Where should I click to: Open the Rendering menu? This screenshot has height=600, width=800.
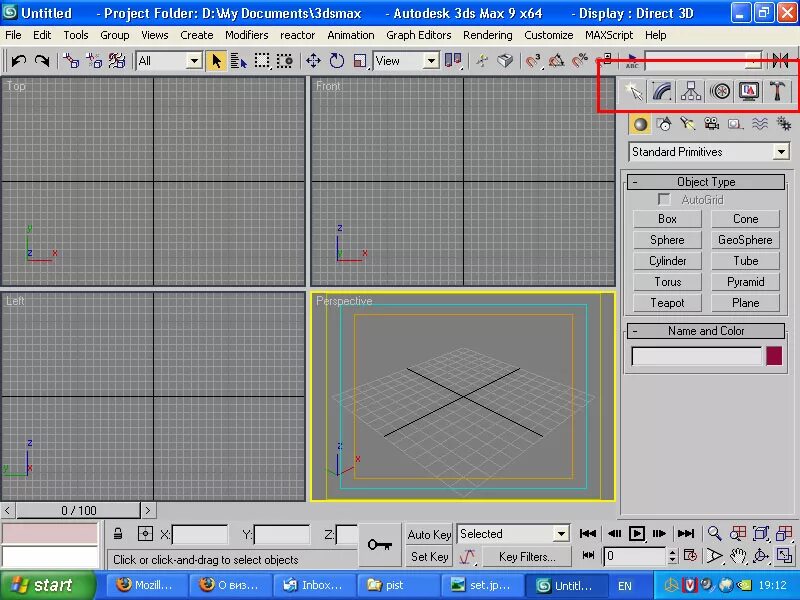click(487, 35)
